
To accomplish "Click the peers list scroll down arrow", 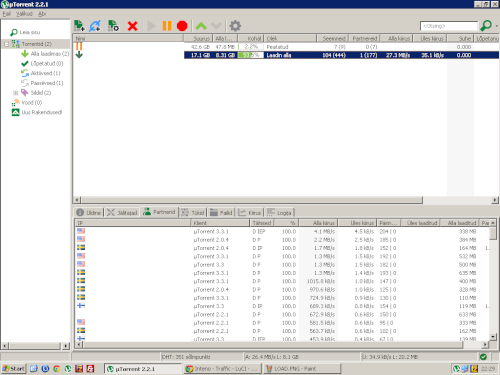I will point(493,337).
